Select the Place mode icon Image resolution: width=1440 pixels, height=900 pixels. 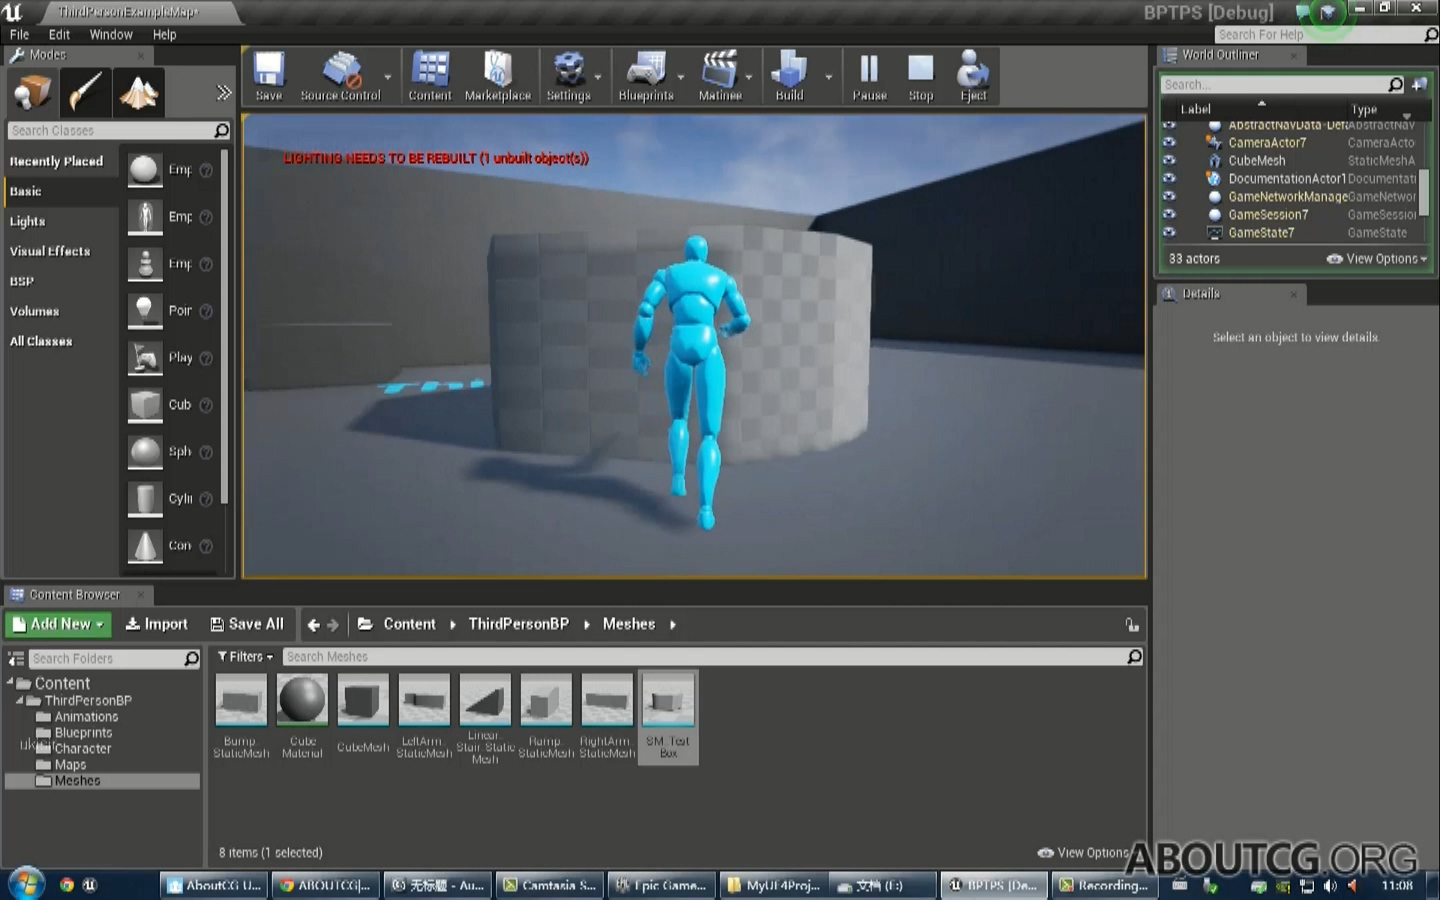click(x=32, y=93)
